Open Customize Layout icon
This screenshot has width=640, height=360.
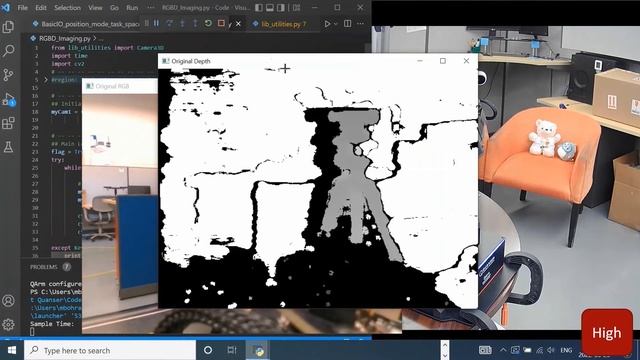[296, 7]
